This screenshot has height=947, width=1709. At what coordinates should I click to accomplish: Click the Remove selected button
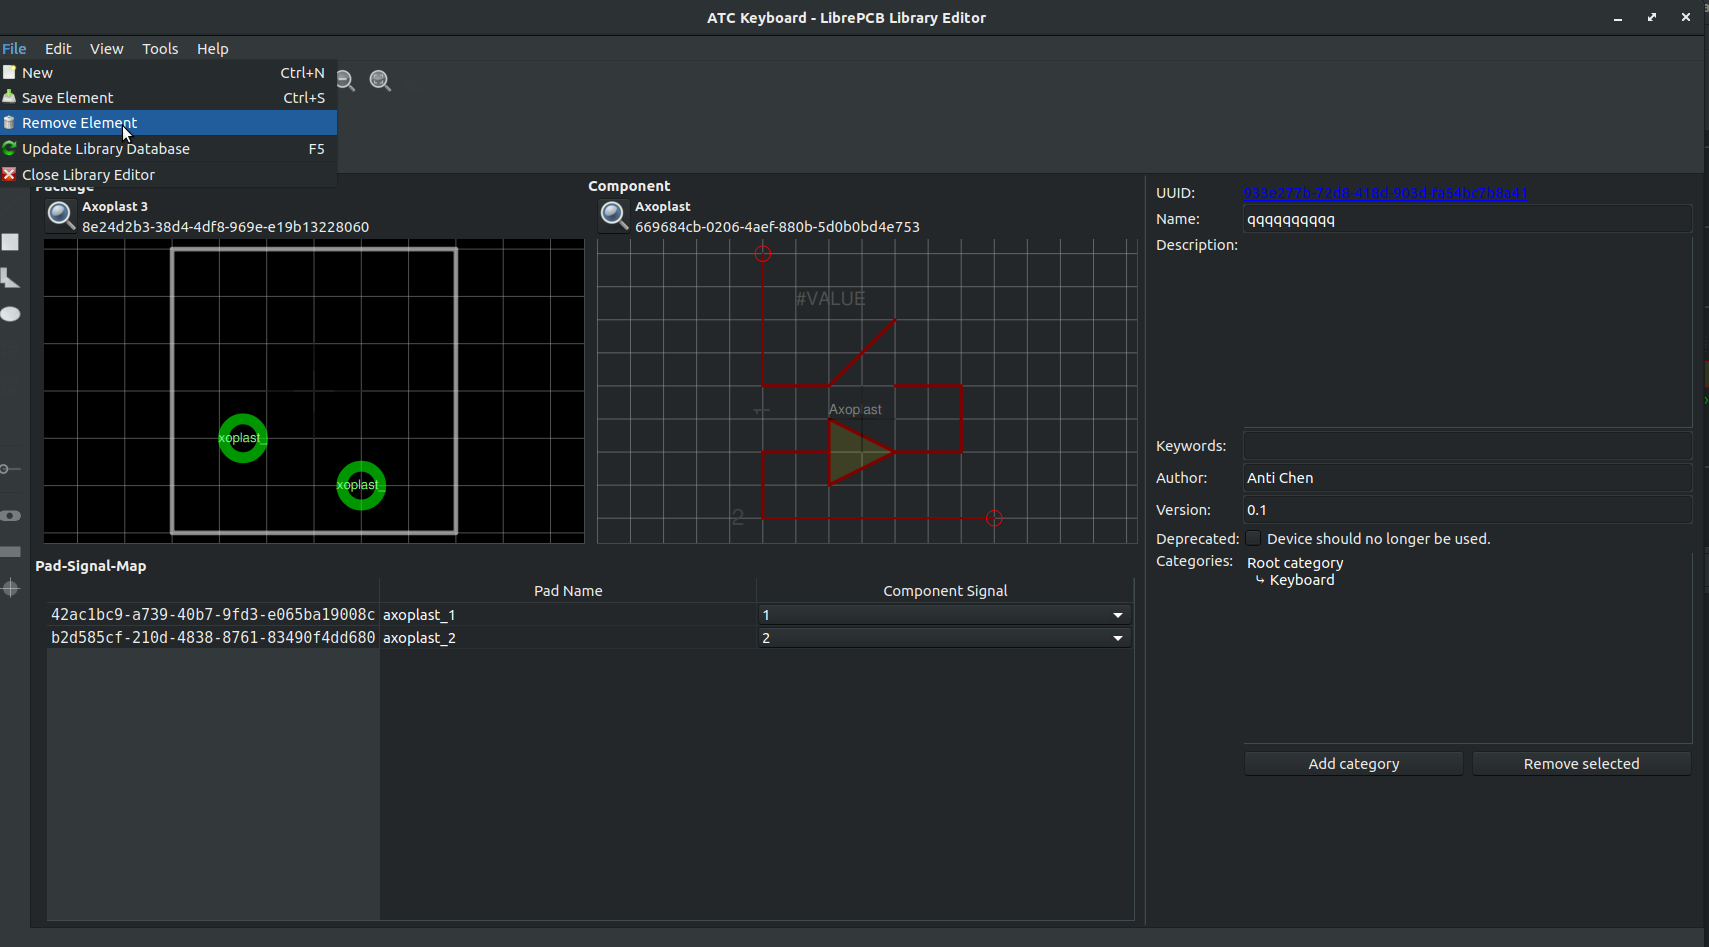(x=1582, y=764)
